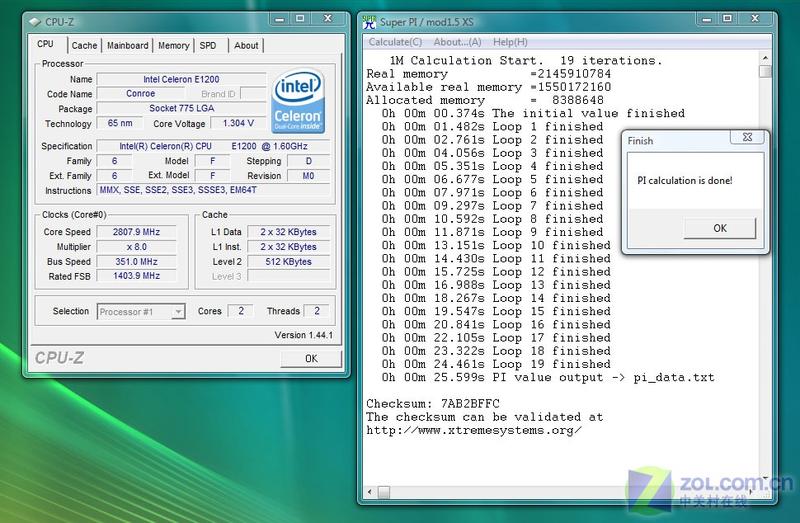Close the Super PI window
The image size is (800, 523).
tap(755, 19)
